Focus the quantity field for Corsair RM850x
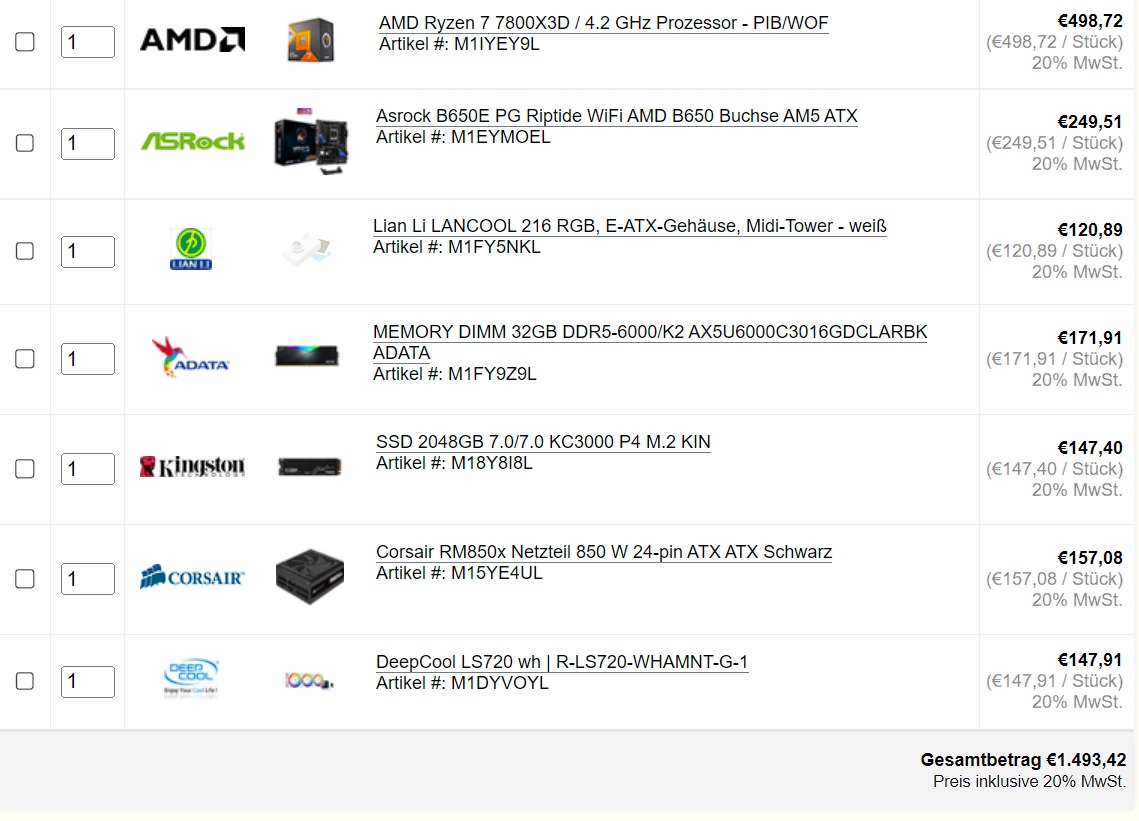 (88, 579)
